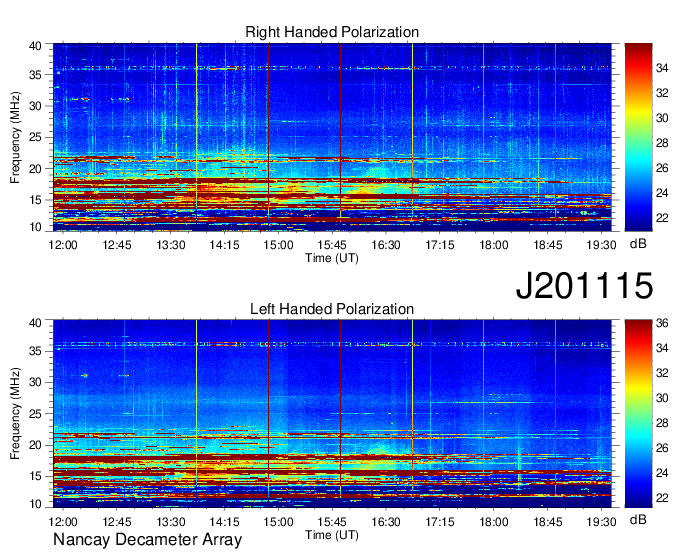Click the 15:45 tick under the Right Handed plot
The height and width of the screenshot is (552, 680).
click(x=332, y=245)
